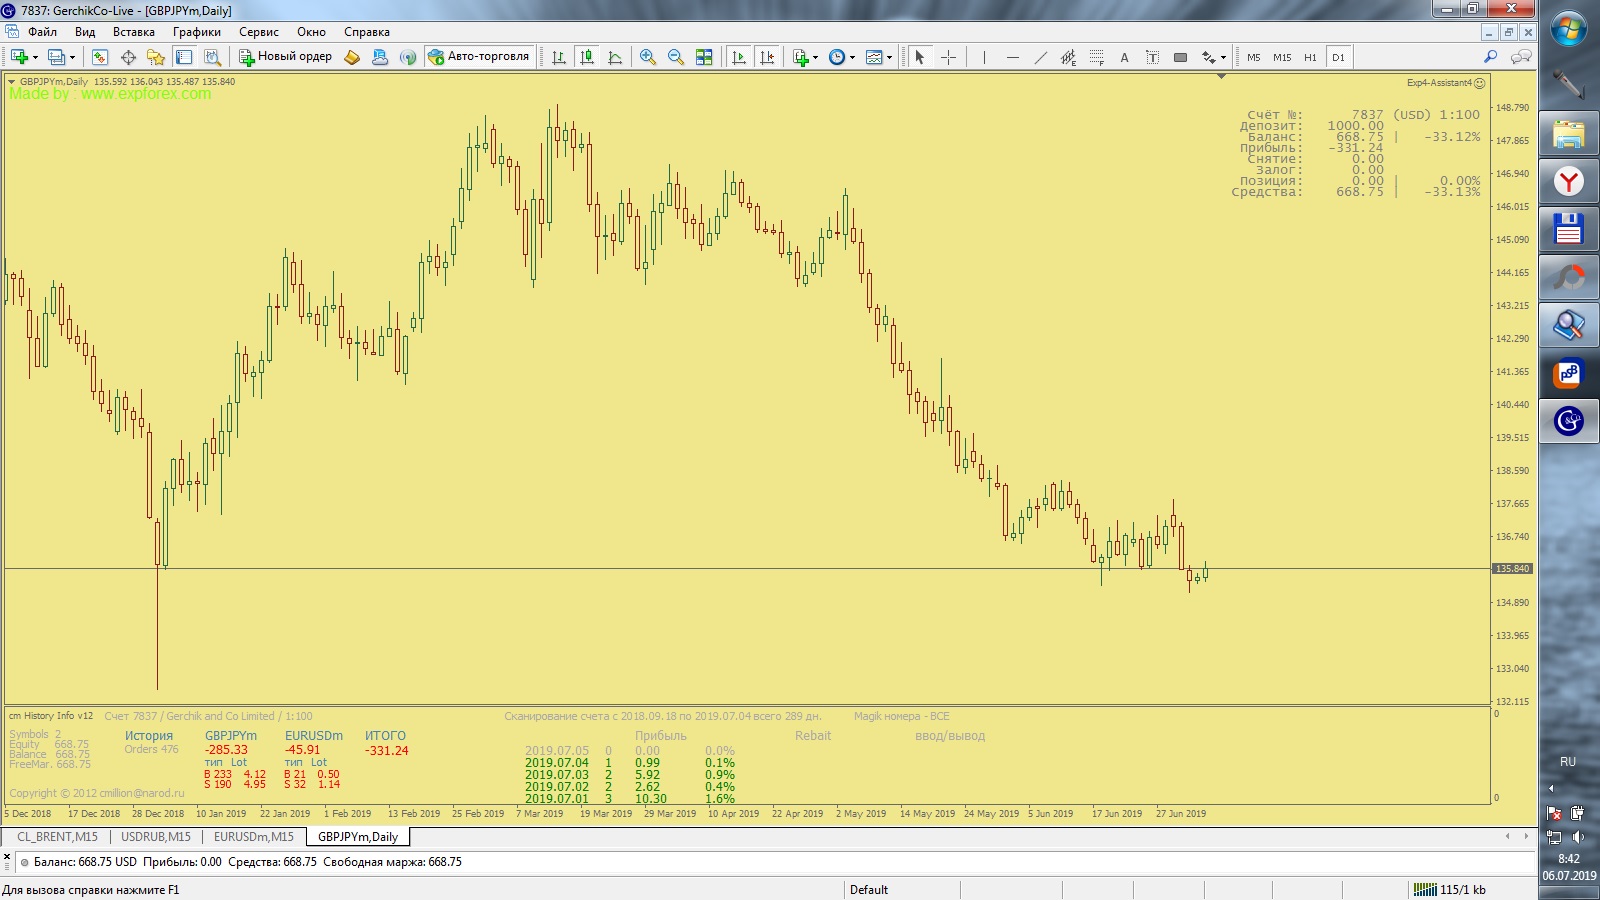The width and height of the screenshot is (1600, 900).
Task: Set timeframe to H1
Action: pyautogui.click(x=1310, y=57)
